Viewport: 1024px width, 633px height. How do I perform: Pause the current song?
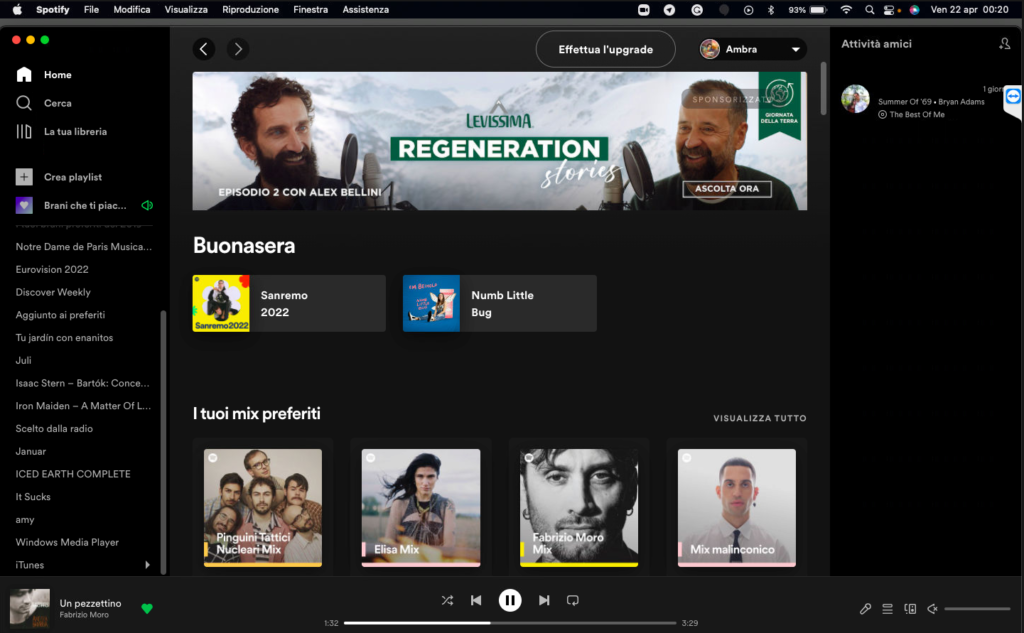(510, 600)
